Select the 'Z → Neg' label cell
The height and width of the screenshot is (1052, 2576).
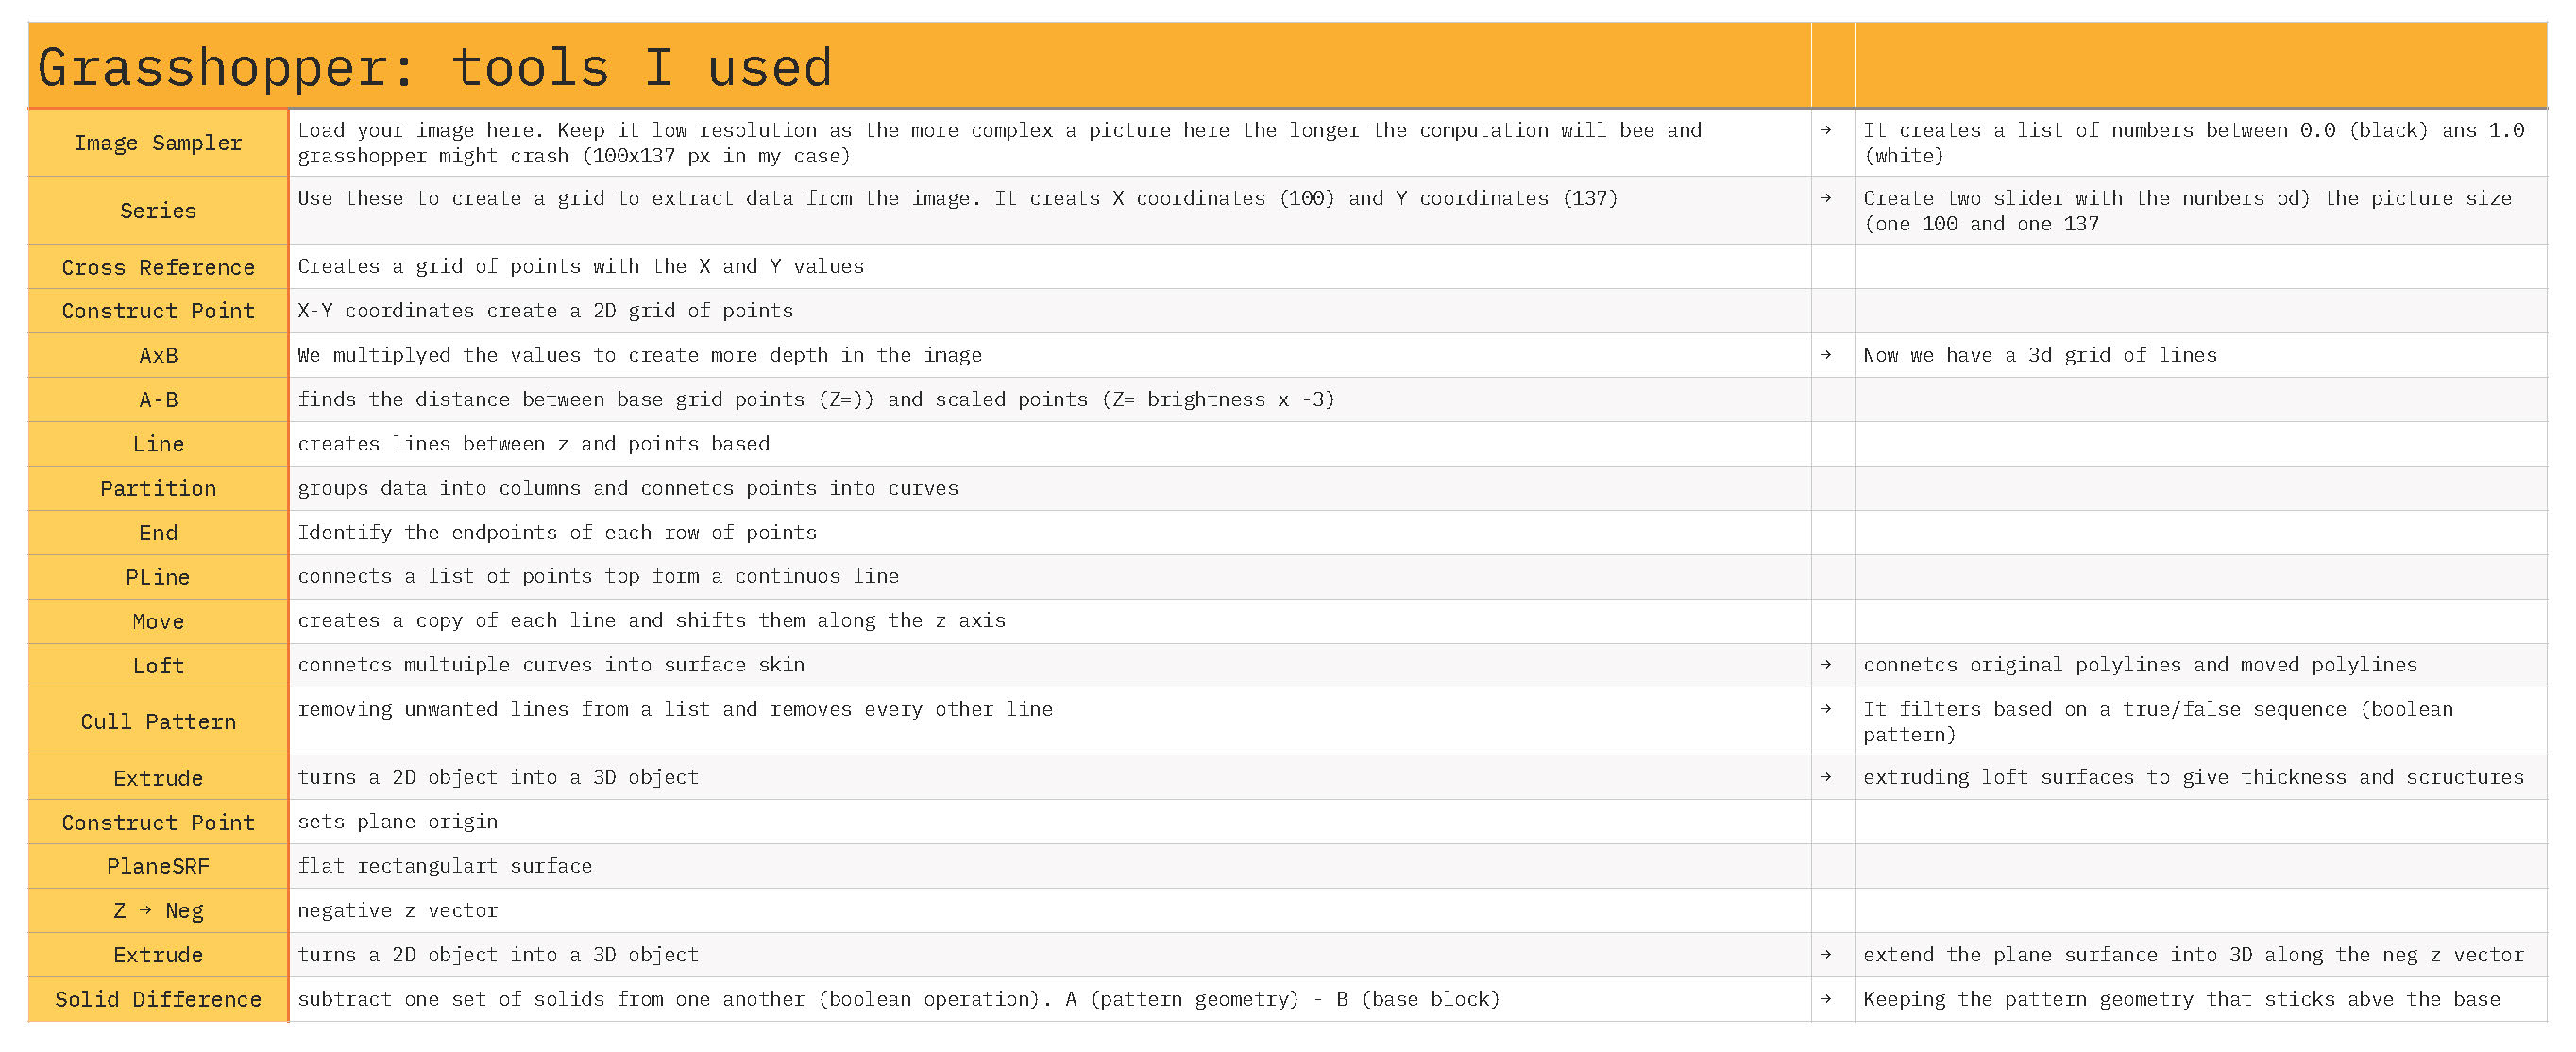[158, 910]
